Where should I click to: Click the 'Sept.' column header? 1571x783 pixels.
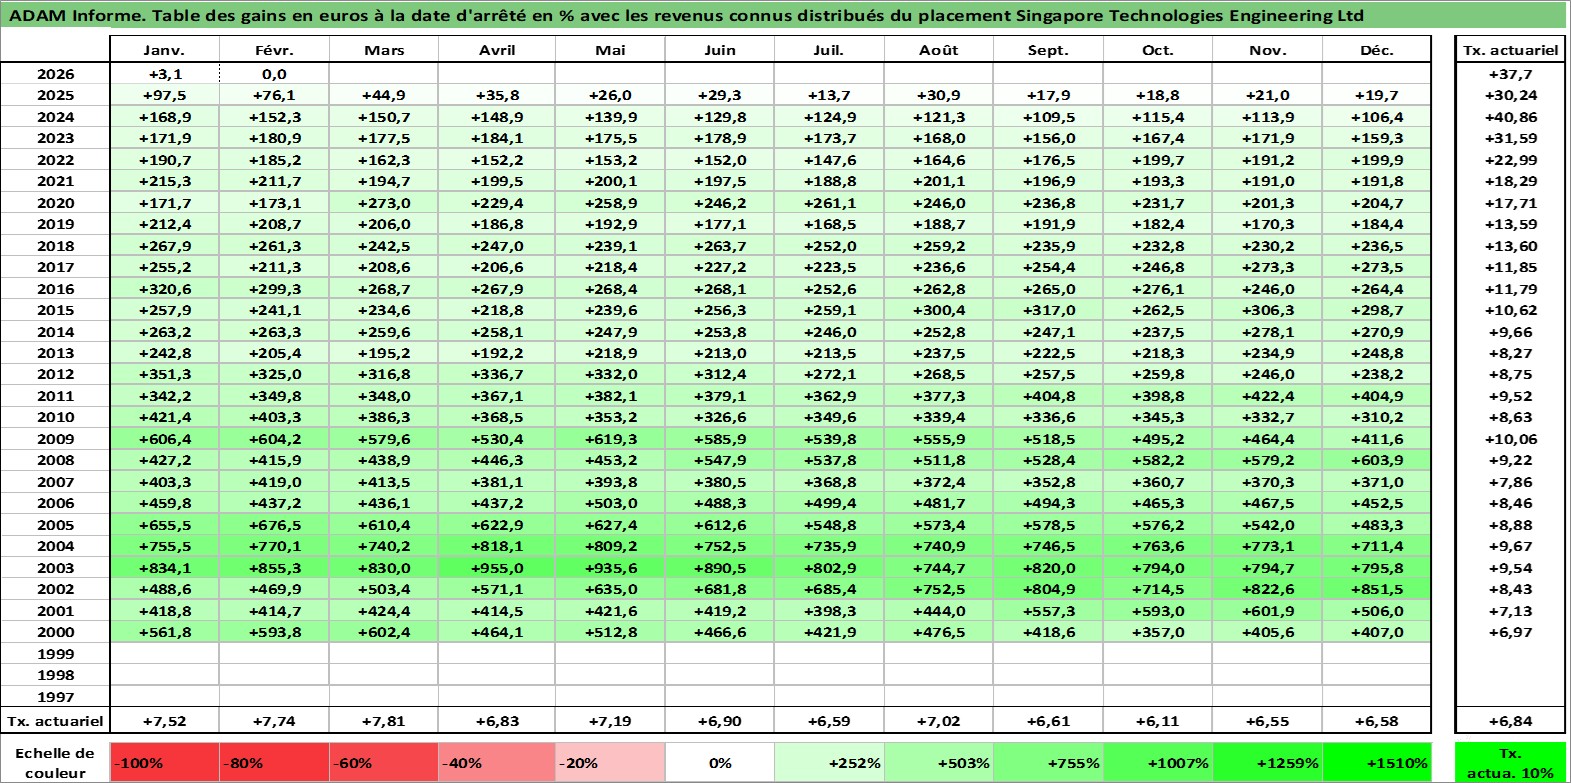(x=1048, y=50)
